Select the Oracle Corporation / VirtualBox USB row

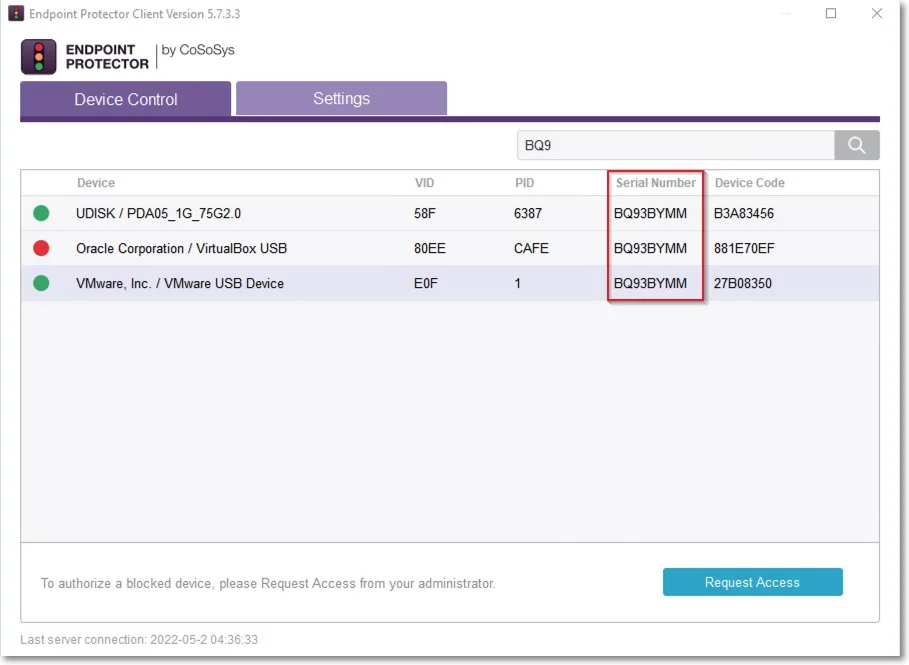pos(450,248)
